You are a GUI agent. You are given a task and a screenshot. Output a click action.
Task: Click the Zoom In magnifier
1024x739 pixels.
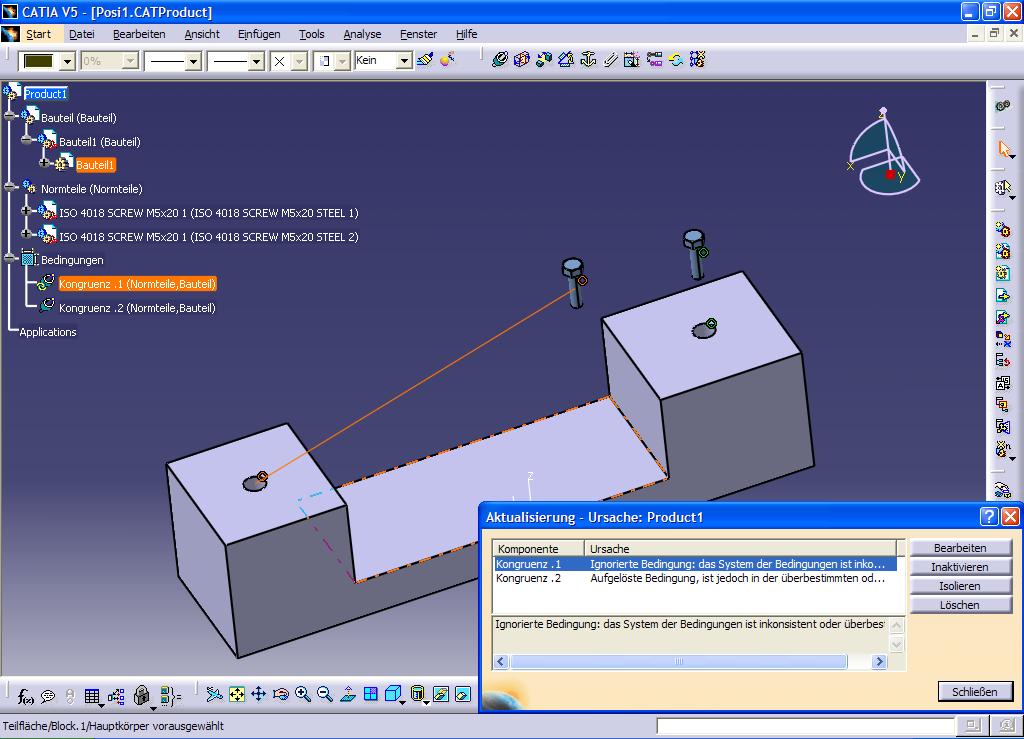click(303, 694)
